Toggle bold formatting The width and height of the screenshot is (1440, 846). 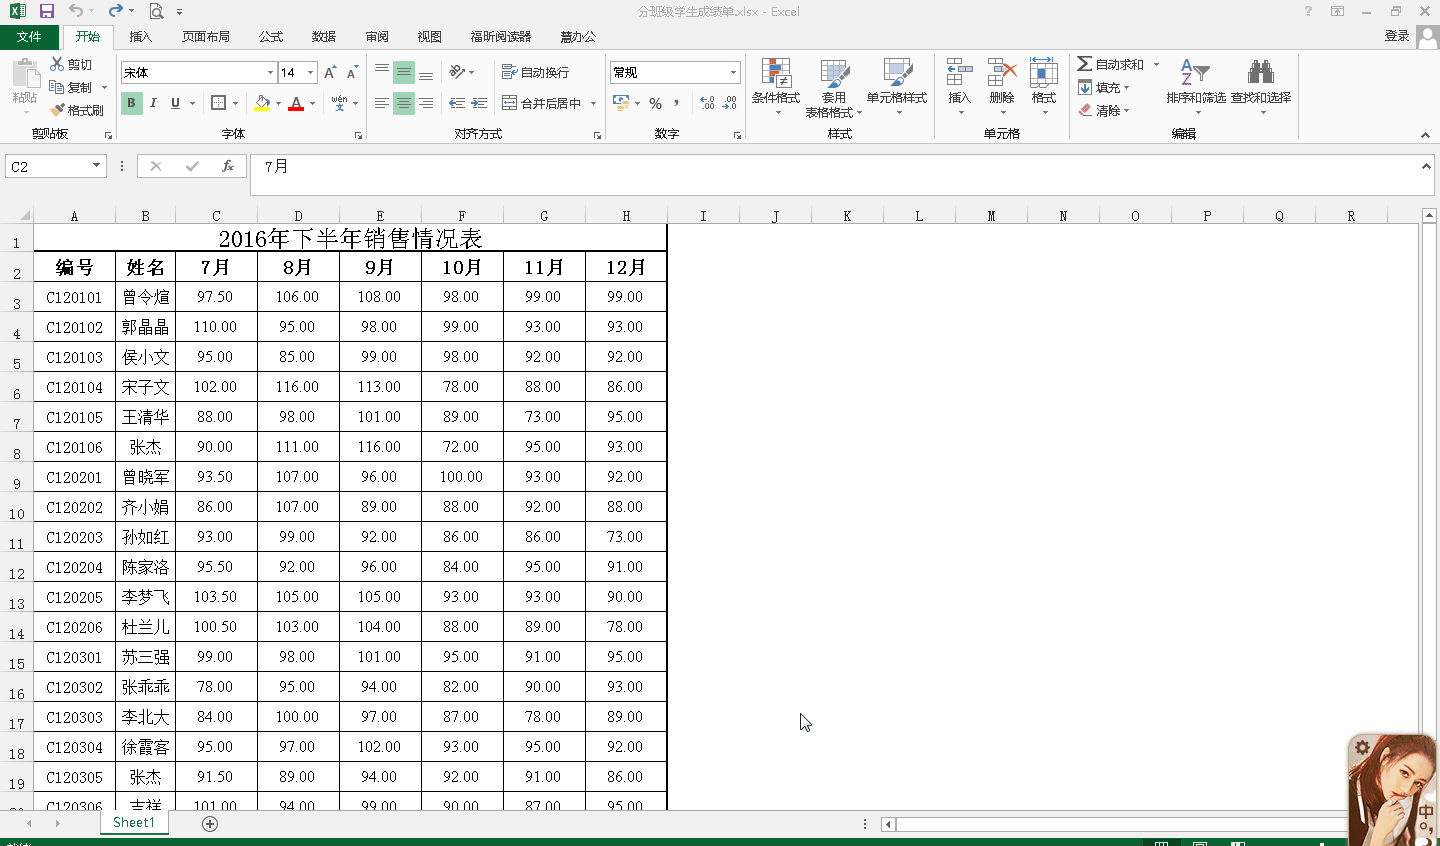point(131,103)
